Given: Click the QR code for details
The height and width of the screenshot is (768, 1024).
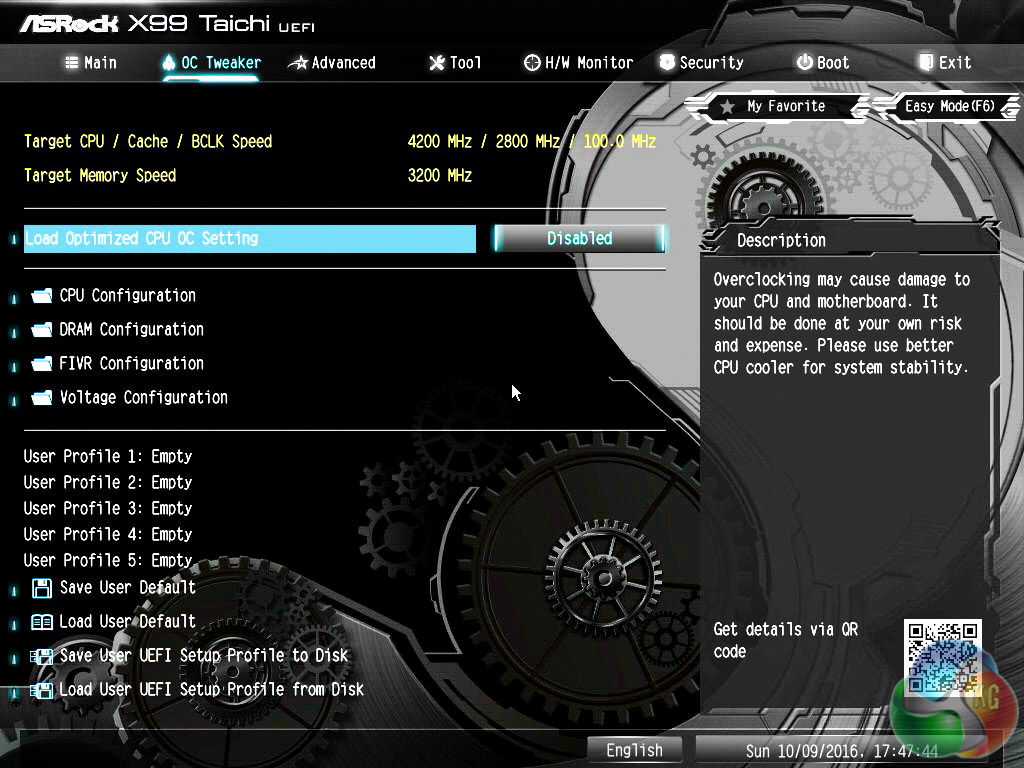Looking at the screenshot, I should 943,657.
